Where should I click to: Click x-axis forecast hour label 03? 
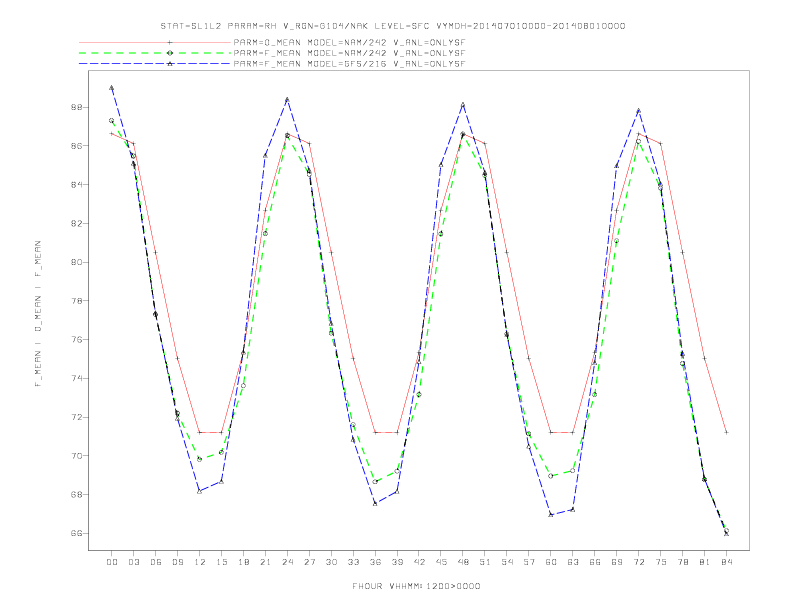coord(133,562)
